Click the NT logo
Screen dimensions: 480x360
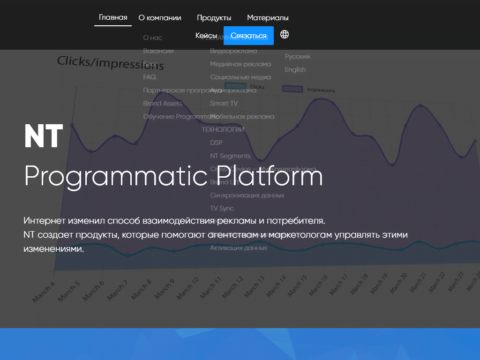coord(43,136)
